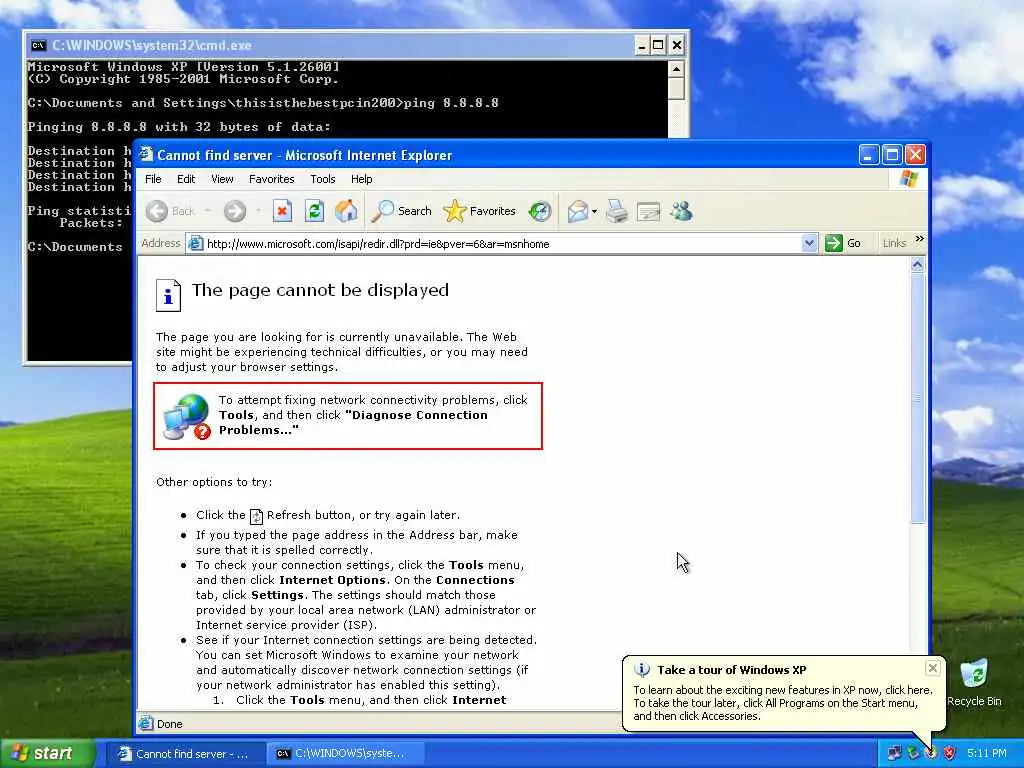Open the Back button history dropdown arrow

(x=208, y=211)
